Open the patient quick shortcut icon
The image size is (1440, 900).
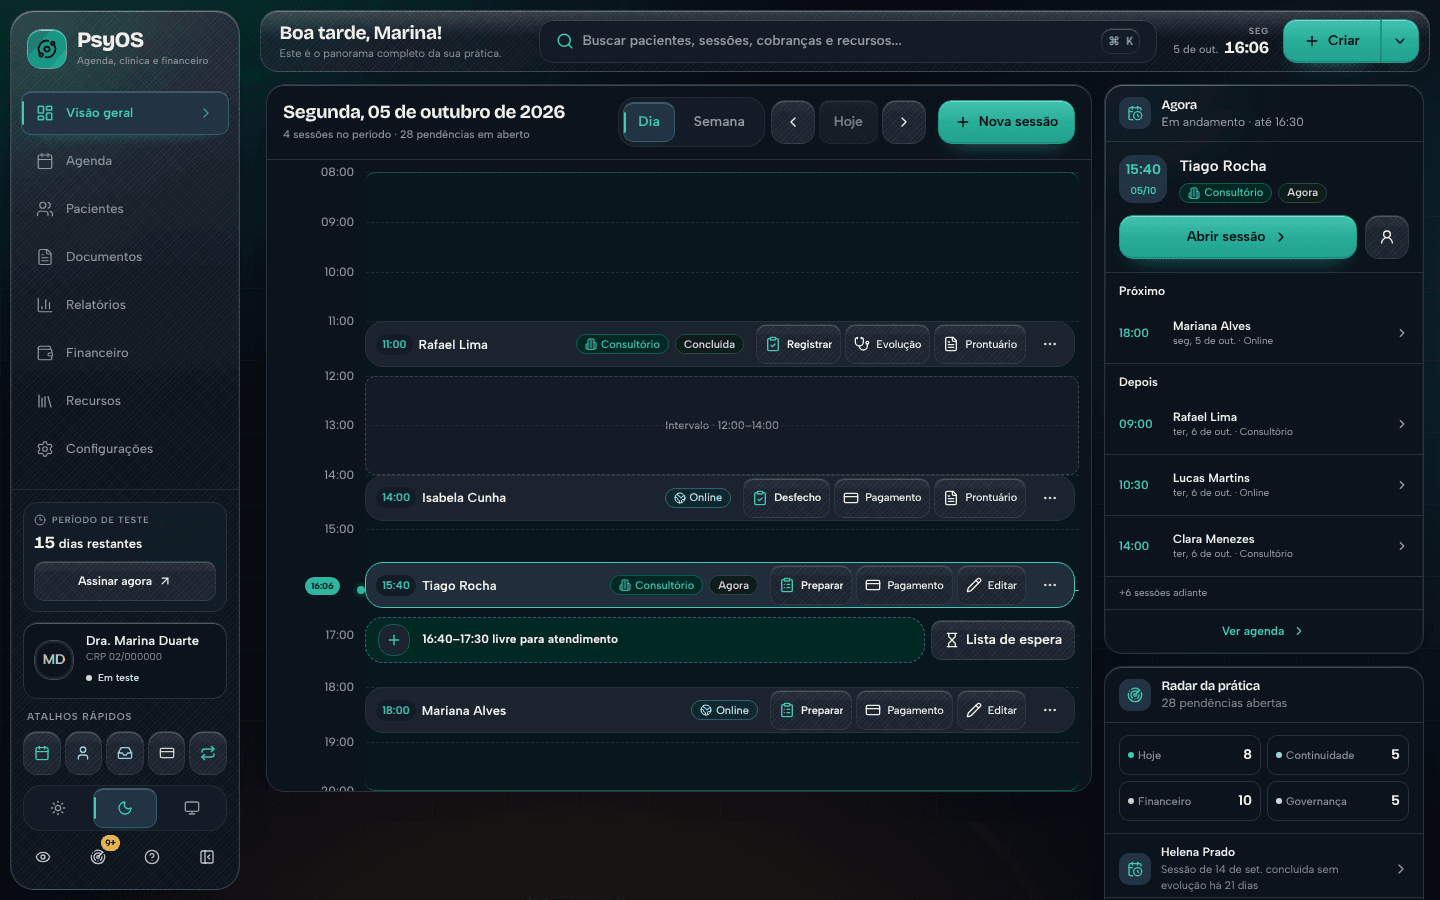83,753
